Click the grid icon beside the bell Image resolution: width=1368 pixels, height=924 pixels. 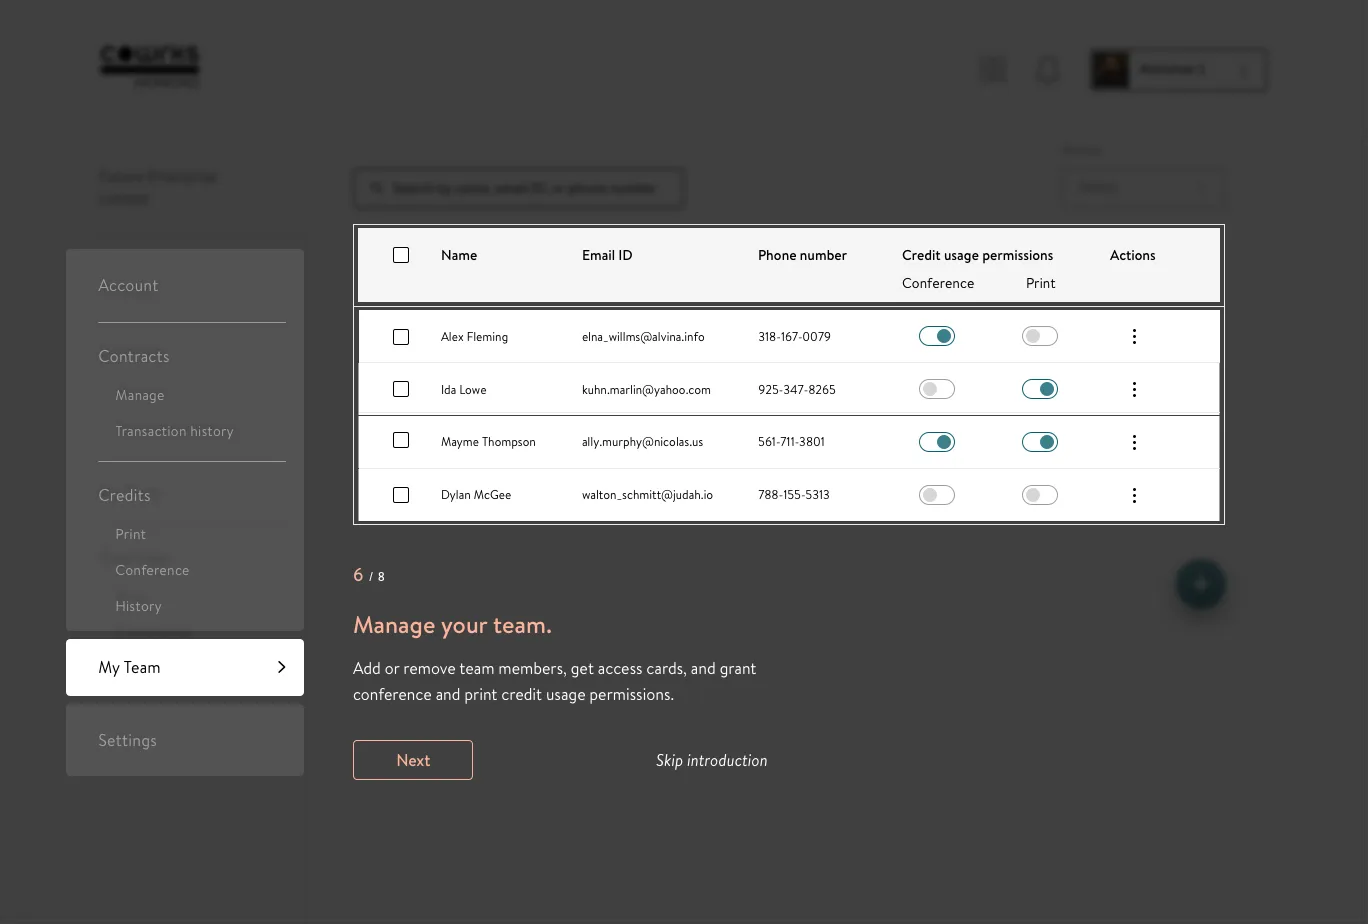993,70
